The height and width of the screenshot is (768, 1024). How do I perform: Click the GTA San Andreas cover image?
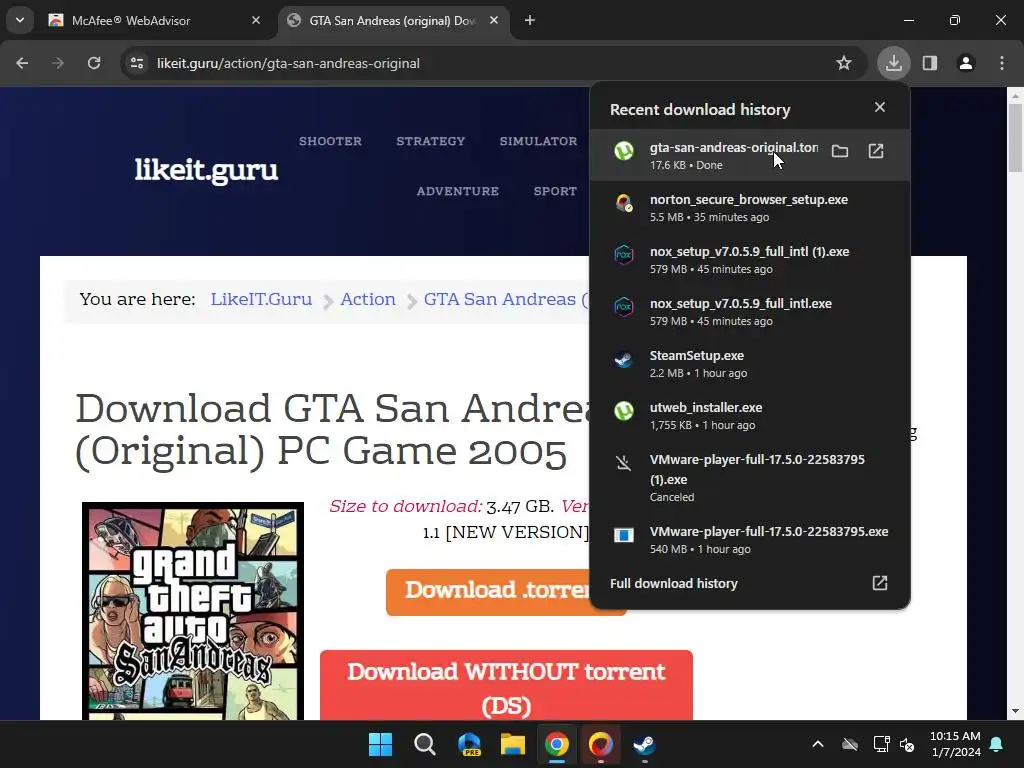coord(193,611)
